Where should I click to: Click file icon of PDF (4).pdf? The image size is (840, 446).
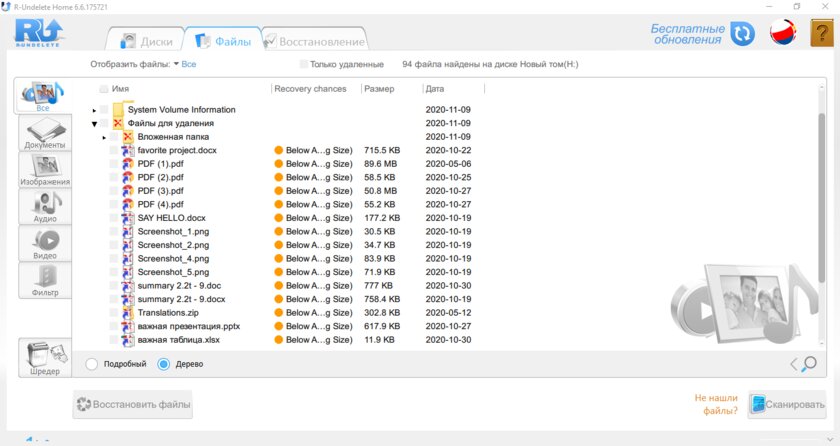(x=128, y=205)
